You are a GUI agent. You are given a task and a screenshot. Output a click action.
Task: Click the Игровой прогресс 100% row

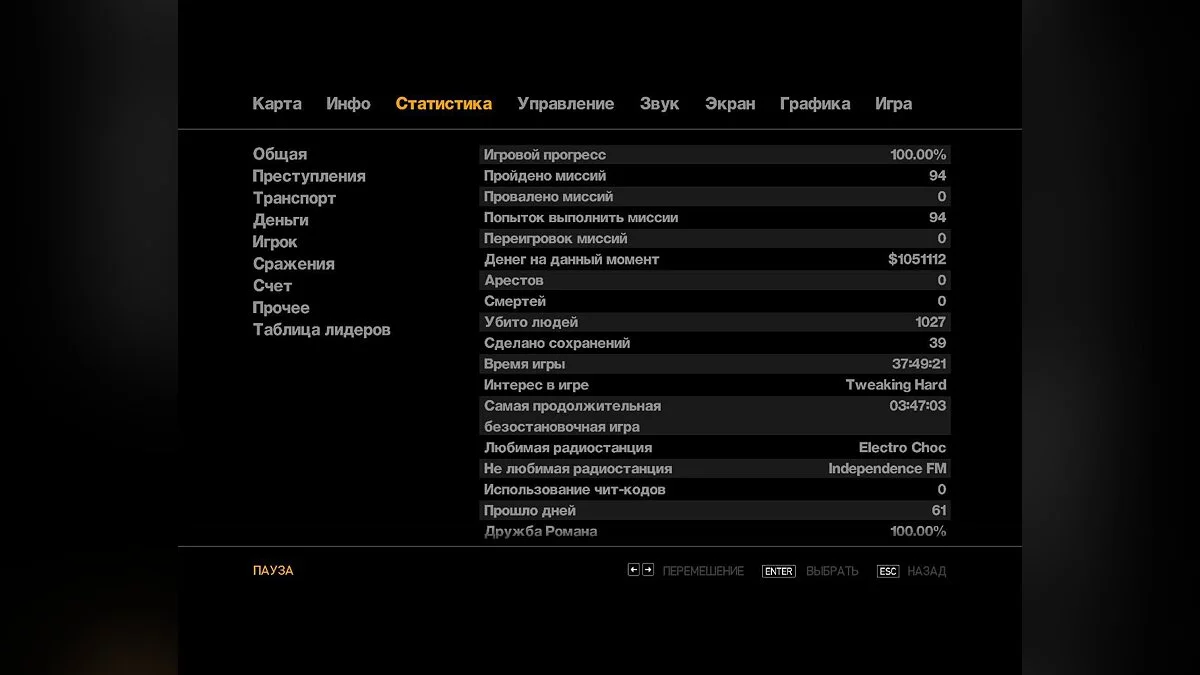pyautogui.click(x=715, y=154)
